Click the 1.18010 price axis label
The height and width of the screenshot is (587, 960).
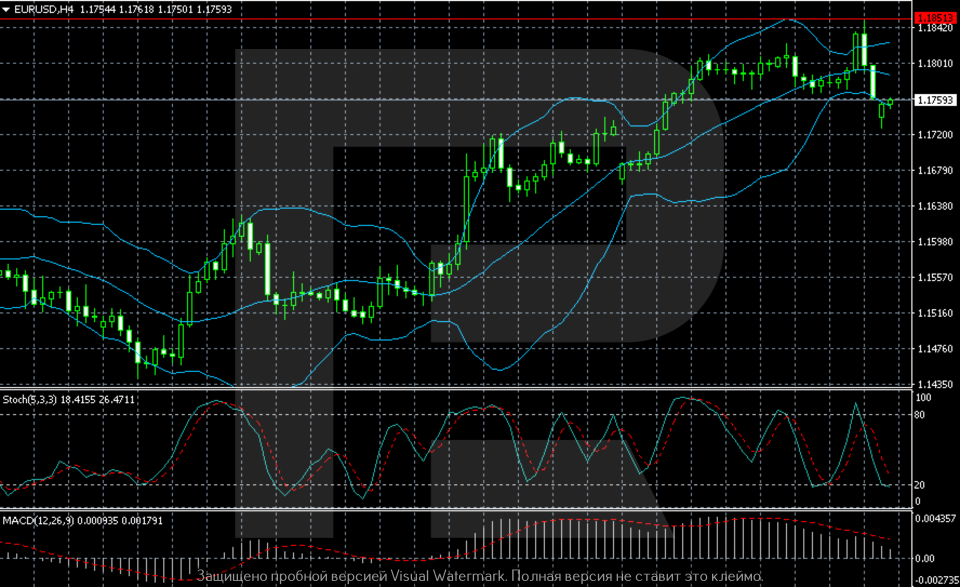[x=933, y=64]
